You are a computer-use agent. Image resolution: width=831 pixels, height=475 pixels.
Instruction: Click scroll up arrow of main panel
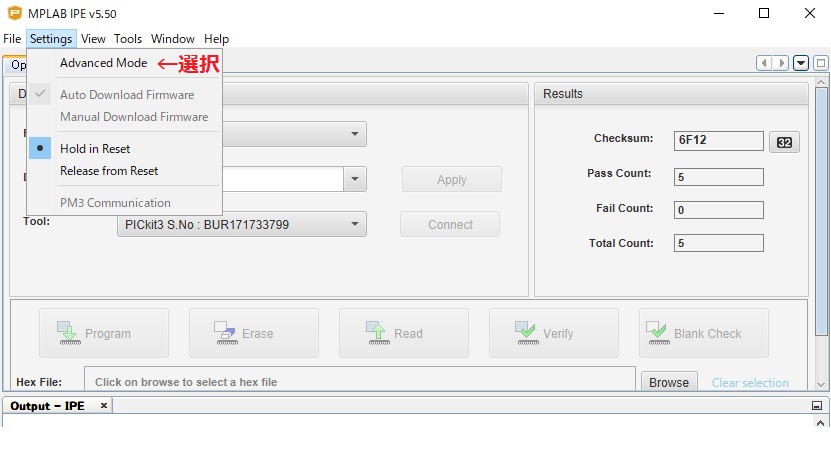pyautogui.click(x=821, y=82)
